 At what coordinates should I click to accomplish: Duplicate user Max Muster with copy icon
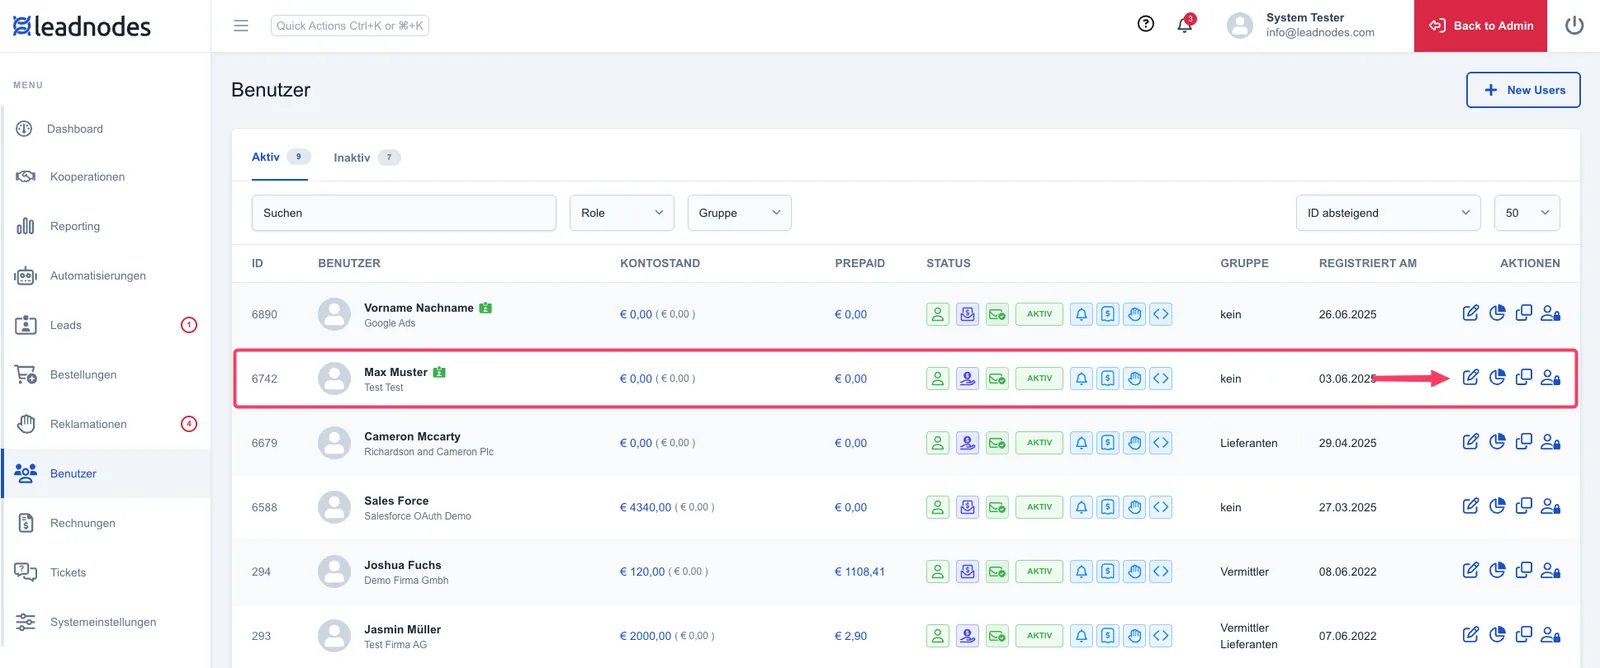[1524, 378]
